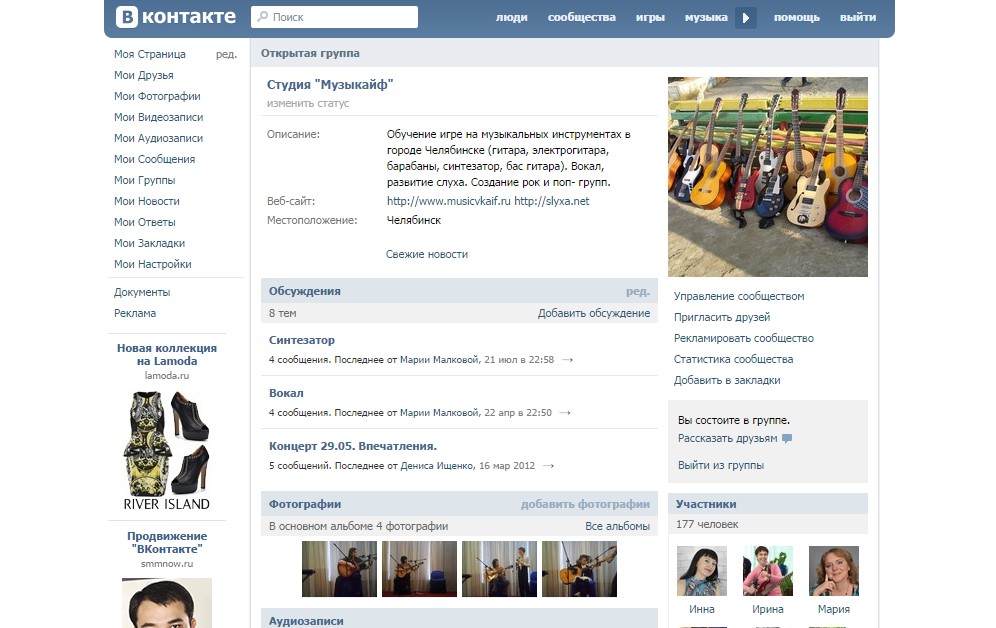This screenshot has height=628, width=996.
Task: Click Выйти из группы
Action: click(721, 465)
